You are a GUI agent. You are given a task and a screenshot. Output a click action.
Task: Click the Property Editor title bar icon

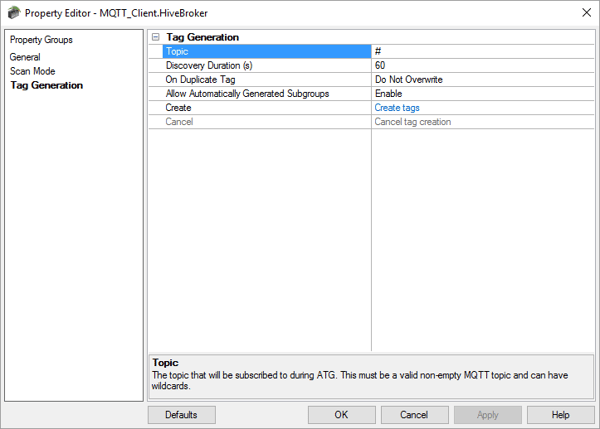(15, 12)
